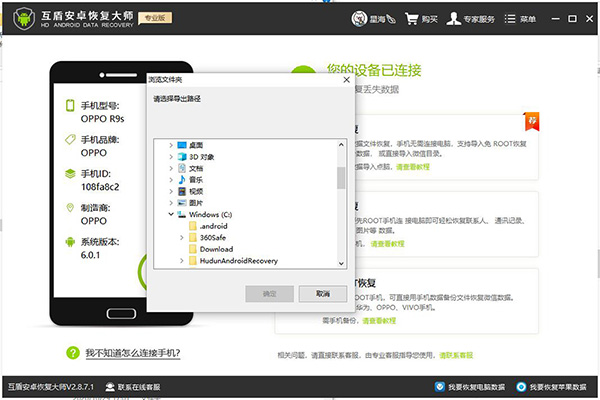The width and height of the screenshot is (600, 400).
Task: Select the 3D 对象 cube icon
Action: pyautogui.click(x=182, y=157)
